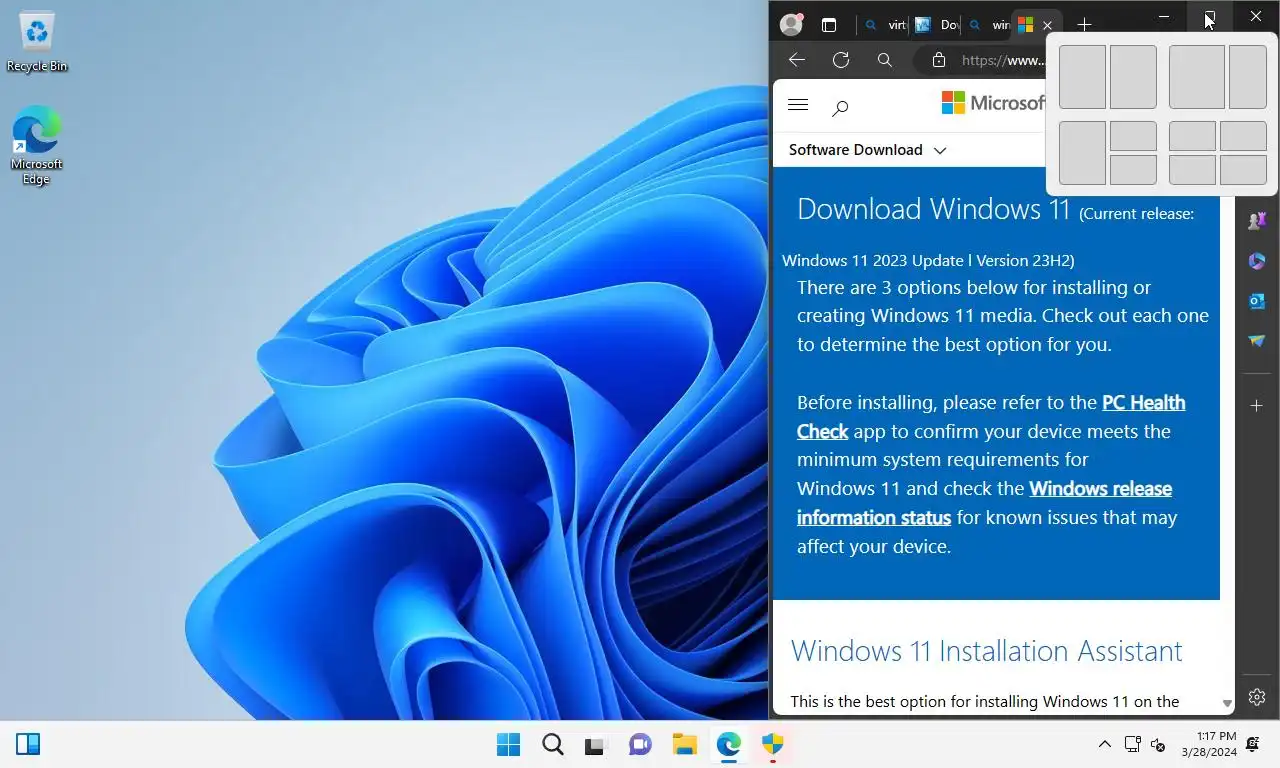Refresh the current Edge page
This screenshot has height=768, width=1280.
point(841,60)
